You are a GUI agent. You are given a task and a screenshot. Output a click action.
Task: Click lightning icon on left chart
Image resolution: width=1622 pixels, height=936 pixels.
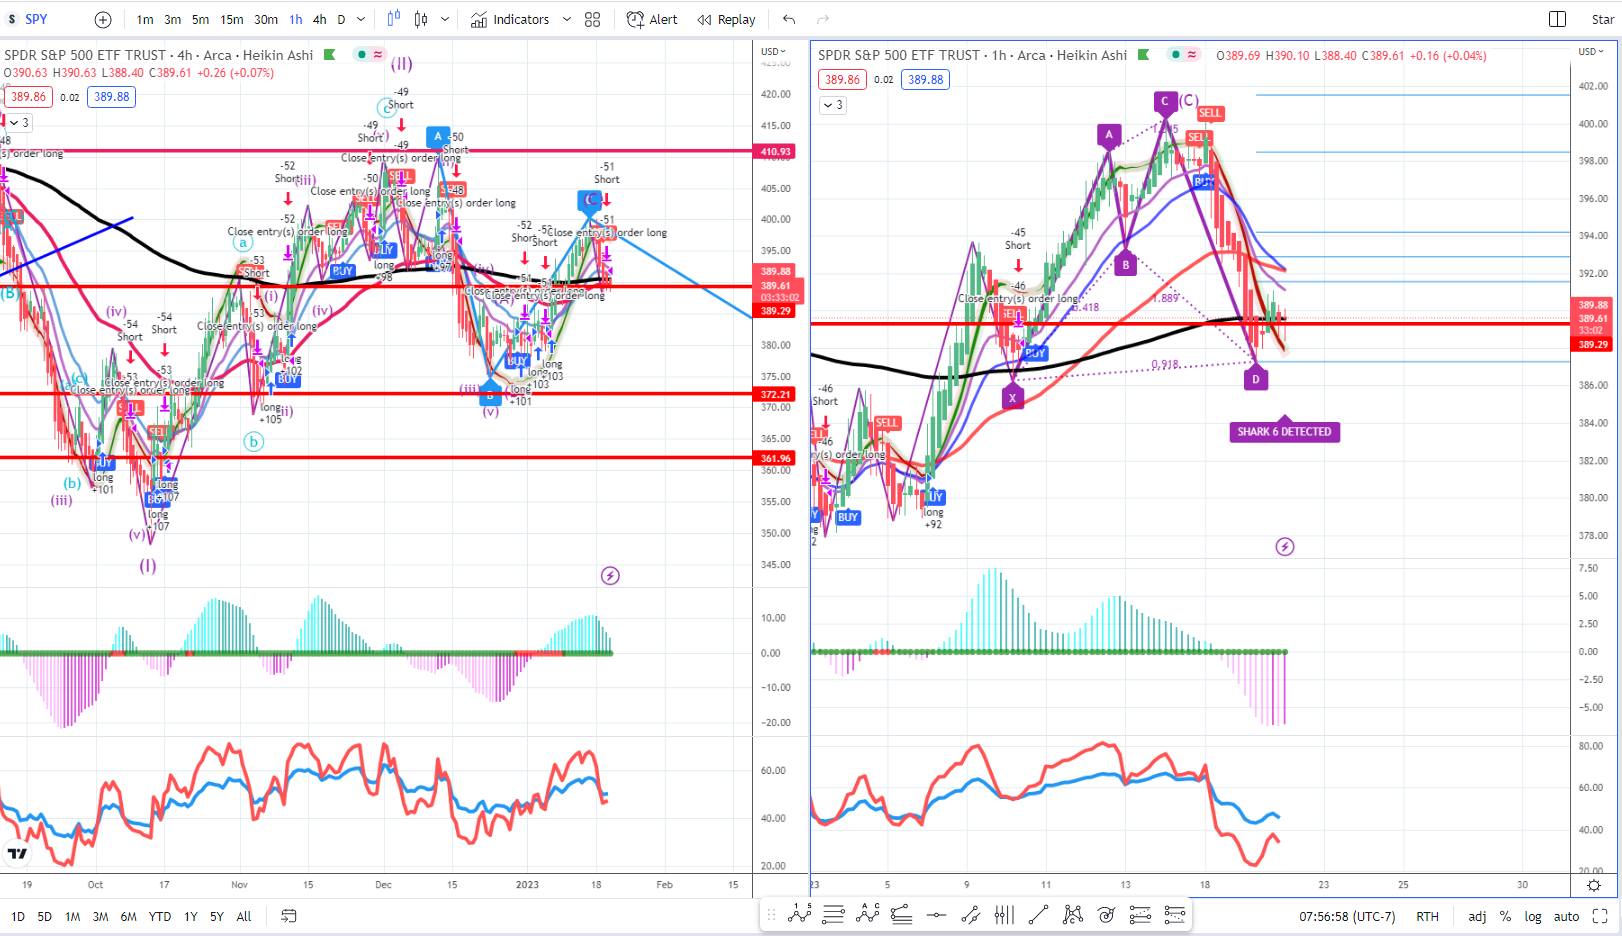610,575
